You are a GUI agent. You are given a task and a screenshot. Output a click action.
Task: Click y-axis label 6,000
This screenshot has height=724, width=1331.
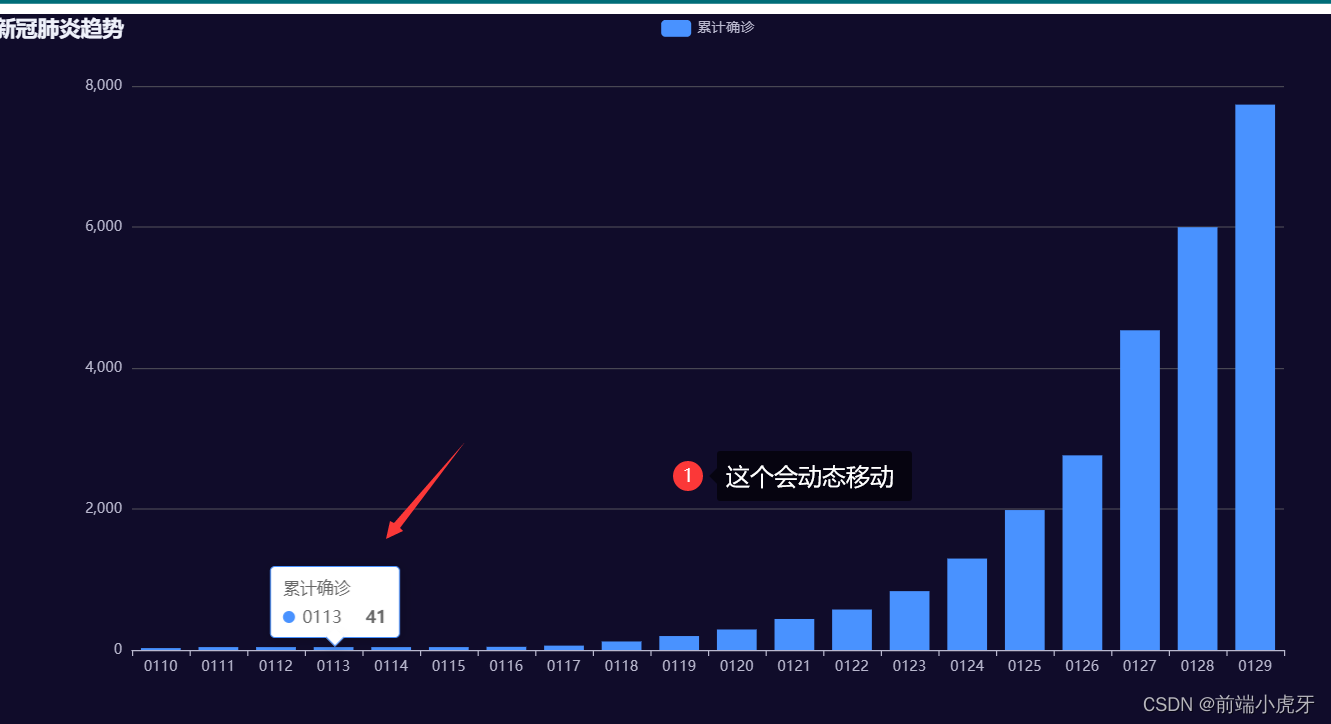104,227
